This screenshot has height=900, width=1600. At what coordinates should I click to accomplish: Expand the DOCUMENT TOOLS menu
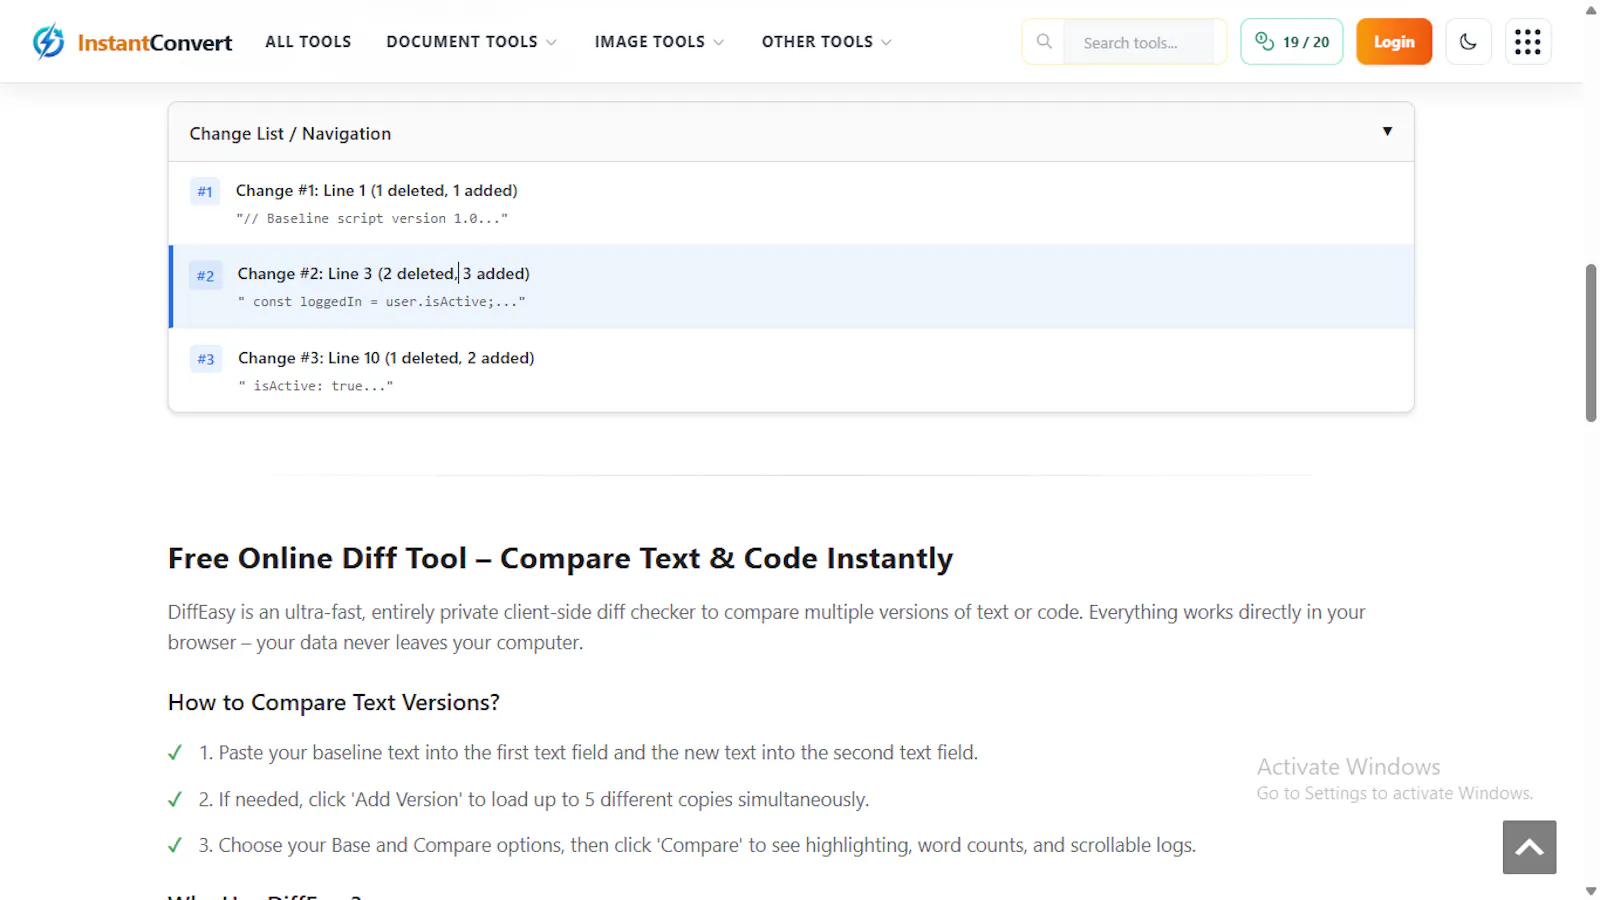click(472, 42)
